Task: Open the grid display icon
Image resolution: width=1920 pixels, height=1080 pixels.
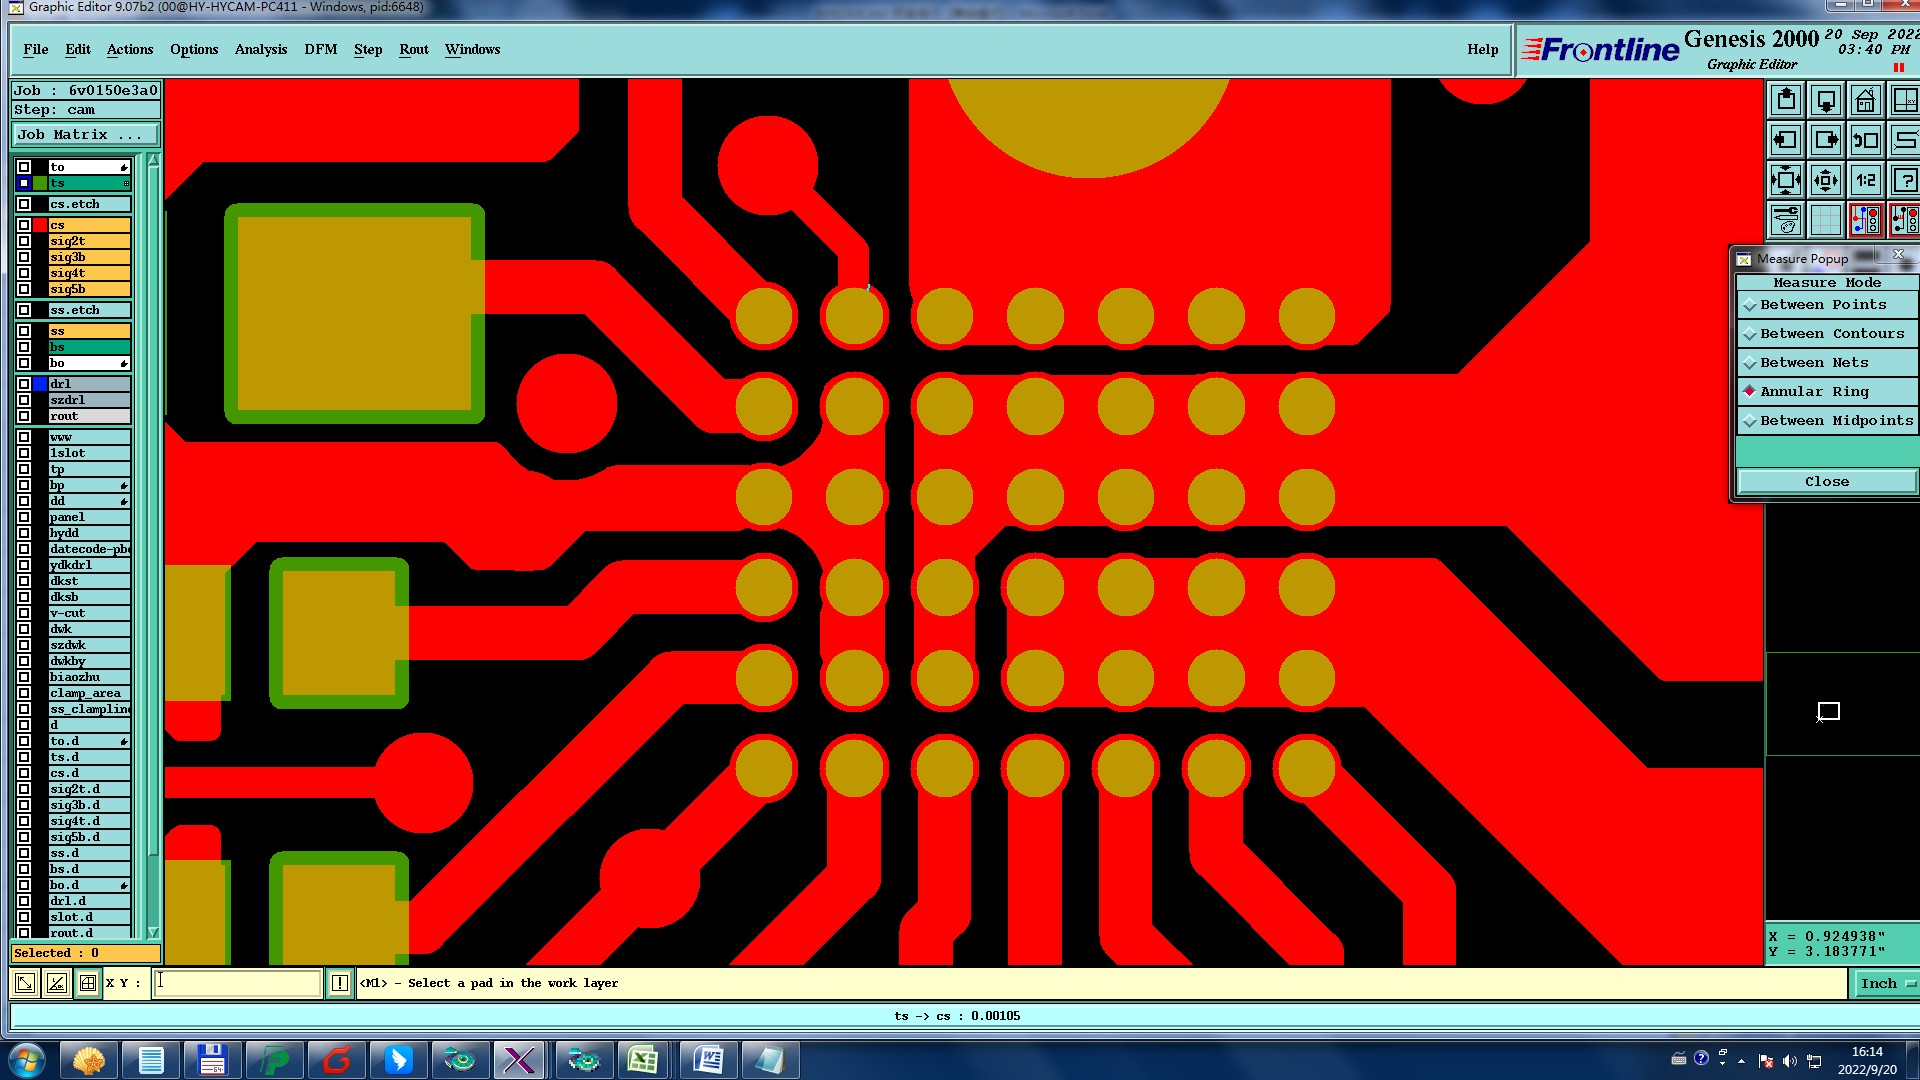Action: (1826, 220)
